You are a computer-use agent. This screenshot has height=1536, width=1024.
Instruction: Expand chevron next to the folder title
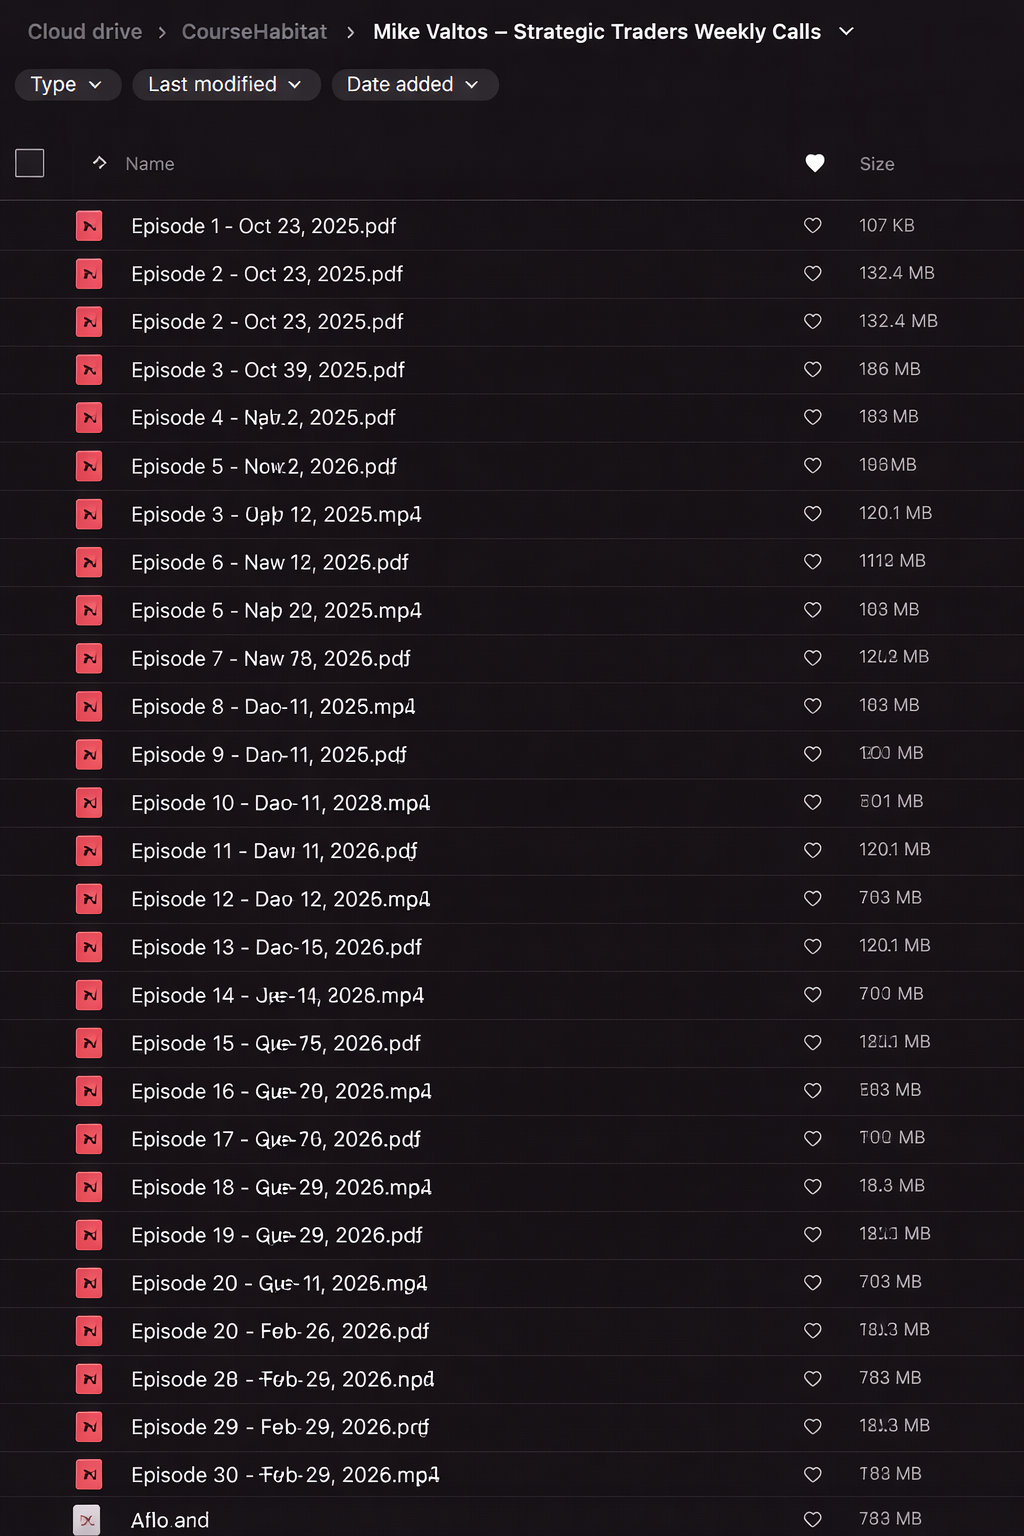(846, 32)
